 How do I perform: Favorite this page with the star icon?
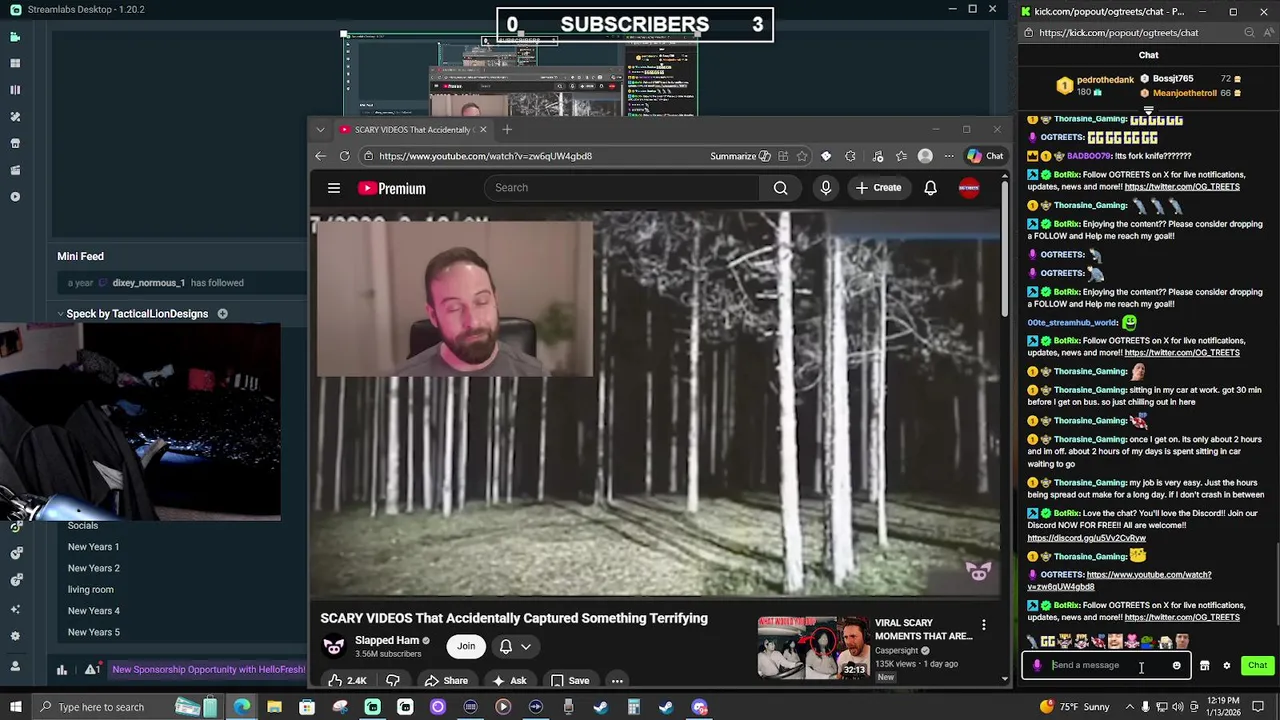pos(801,156)
